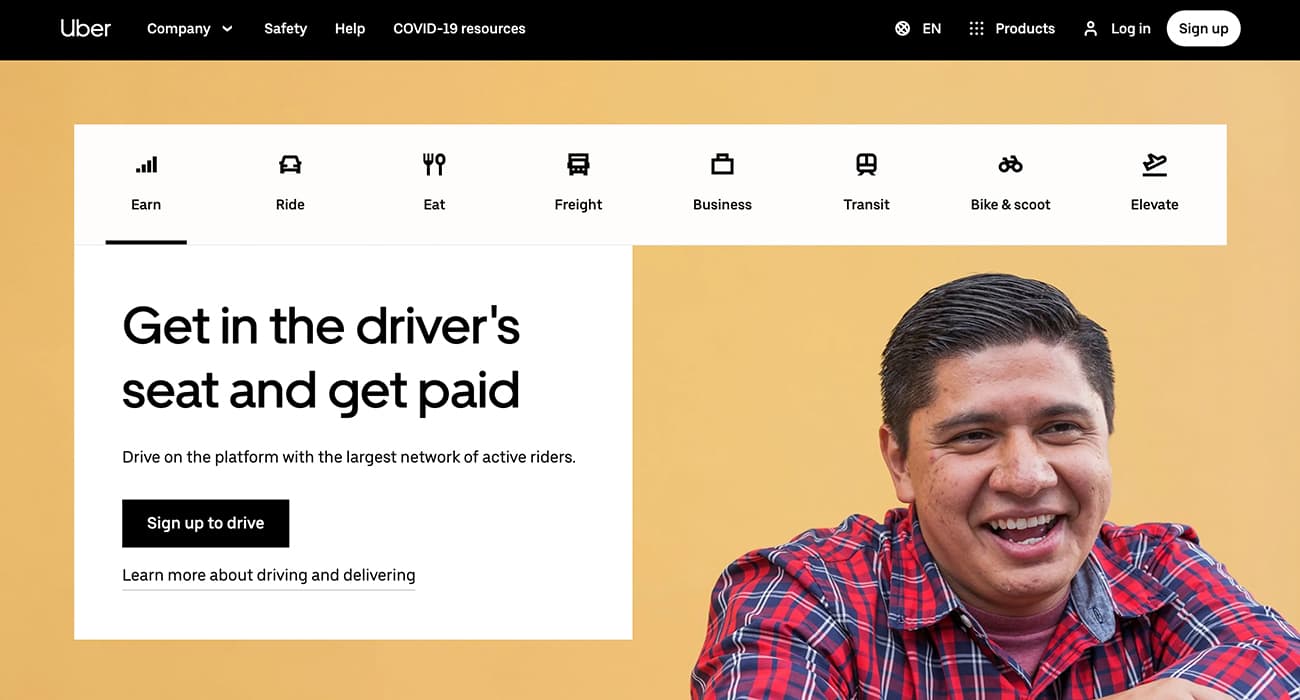Screen dimensions: 1300x700
Task: Click the Log in person icon
Action: [x=1090, y=28]
